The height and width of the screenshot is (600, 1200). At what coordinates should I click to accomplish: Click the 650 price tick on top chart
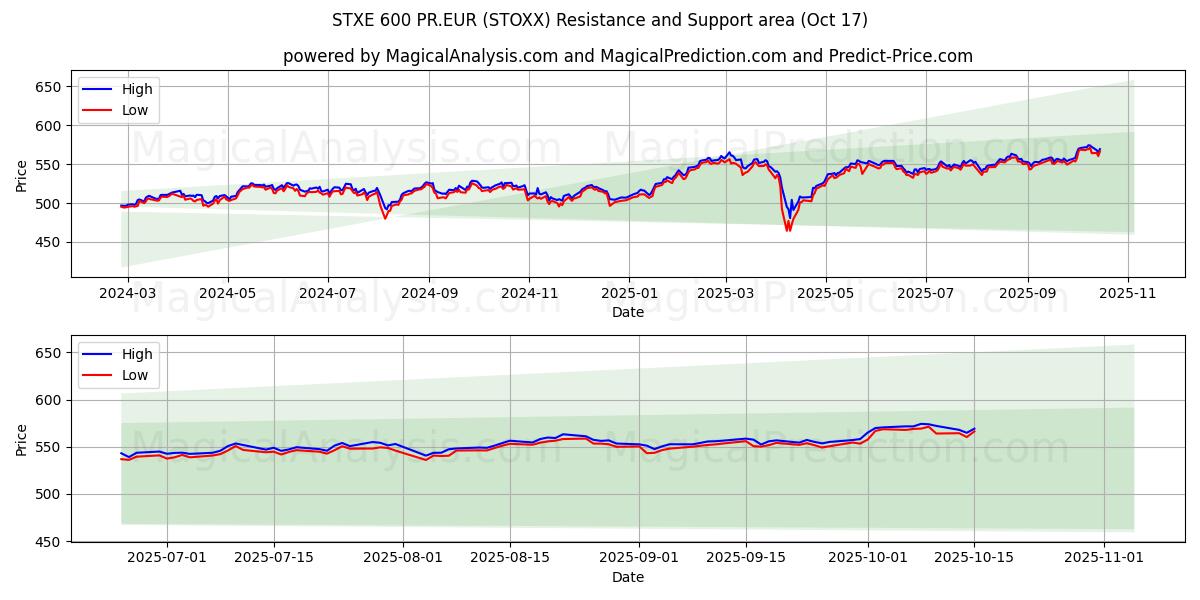(50, 87)
